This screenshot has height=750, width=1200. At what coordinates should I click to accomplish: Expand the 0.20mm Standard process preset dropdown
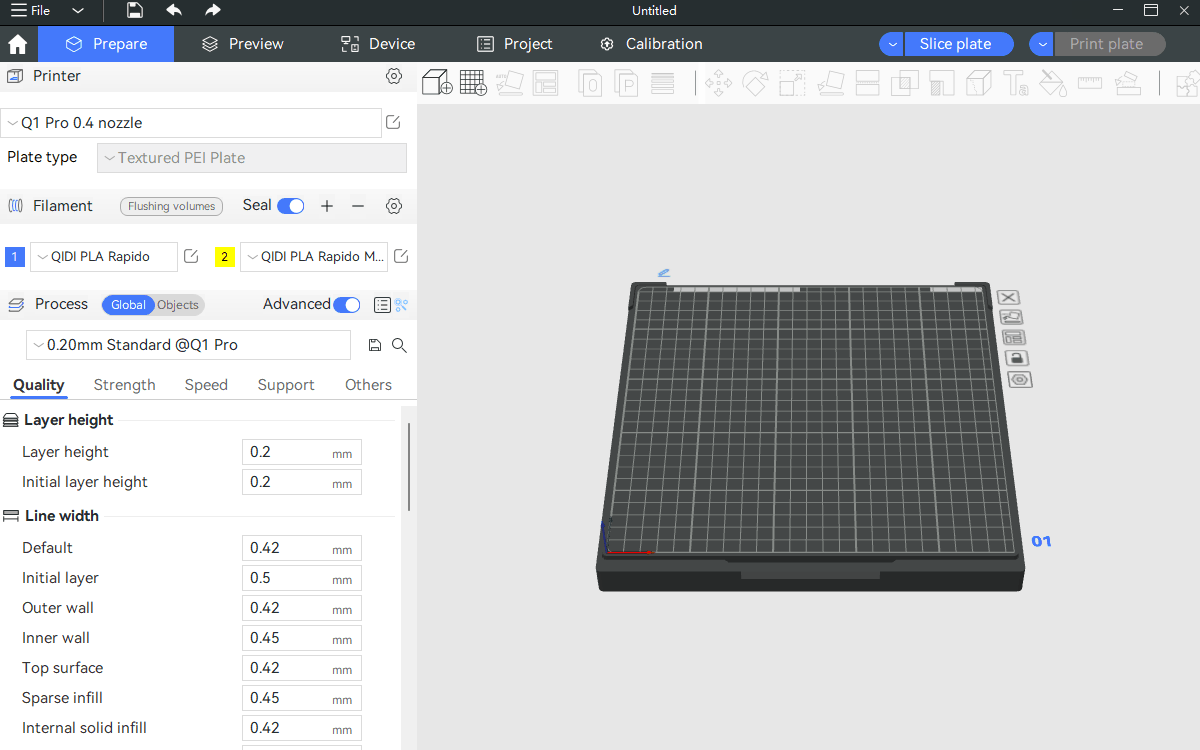point(189,345)
